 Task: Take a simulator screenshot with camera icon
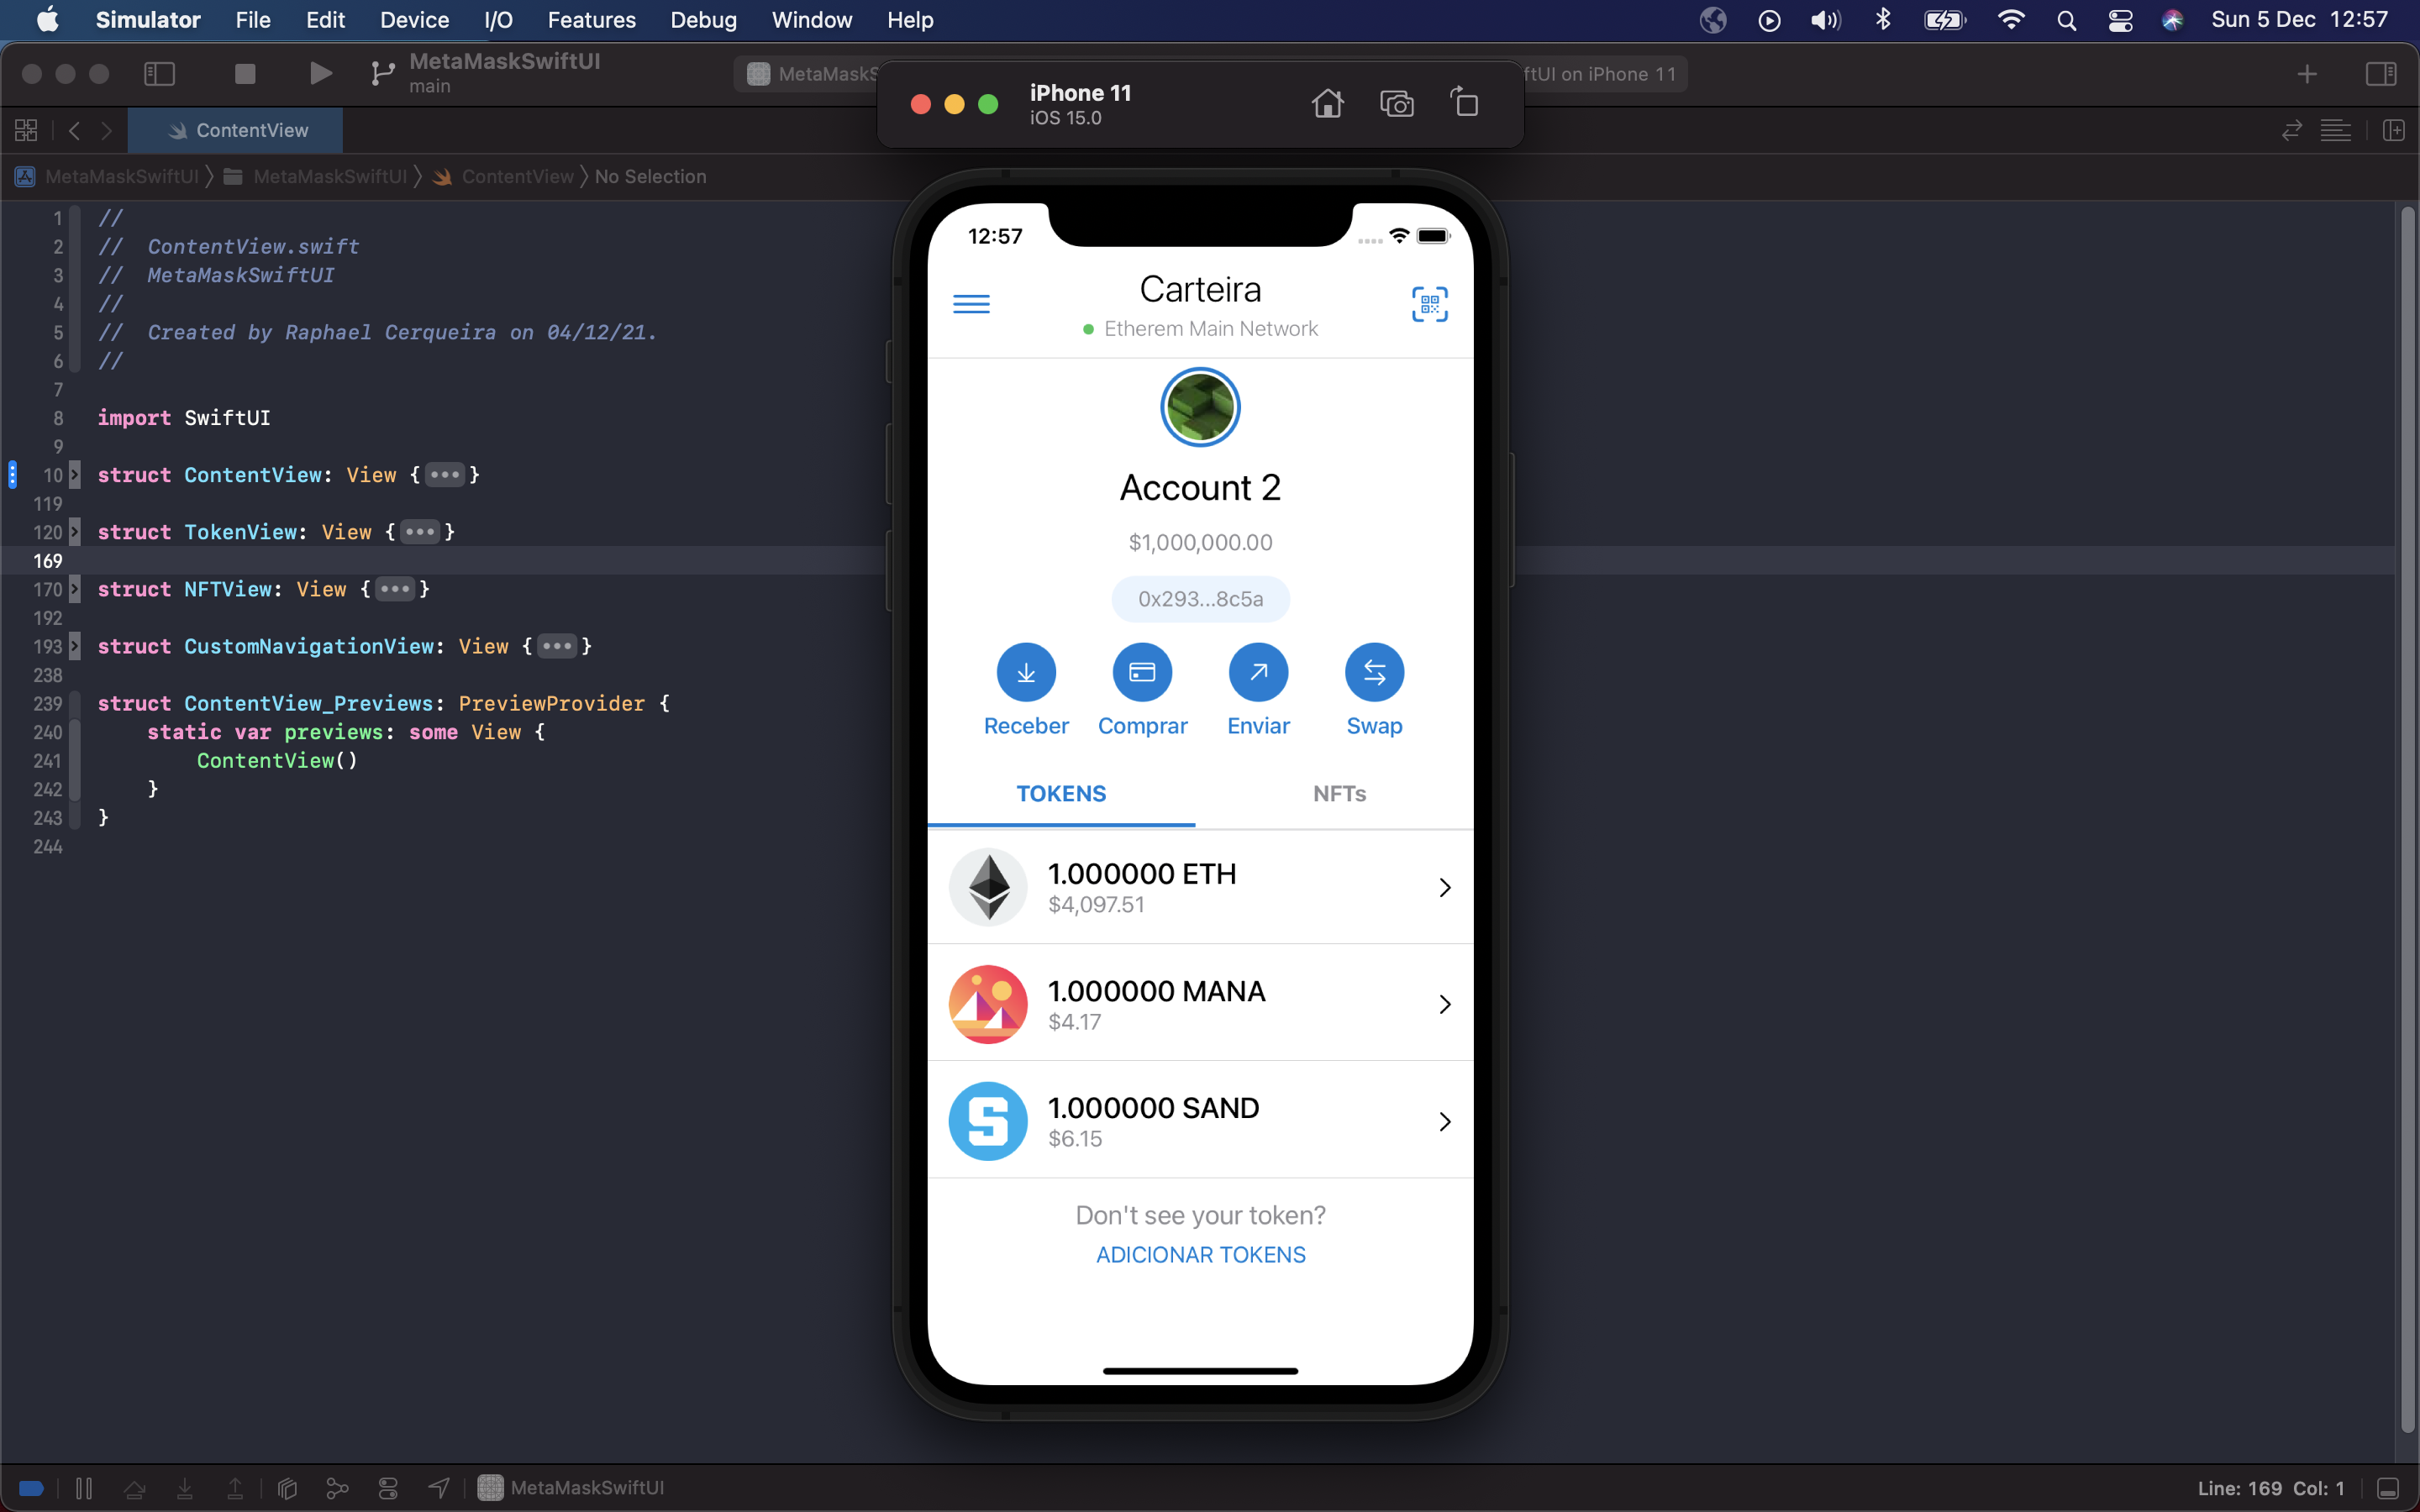pos(1396,103)
